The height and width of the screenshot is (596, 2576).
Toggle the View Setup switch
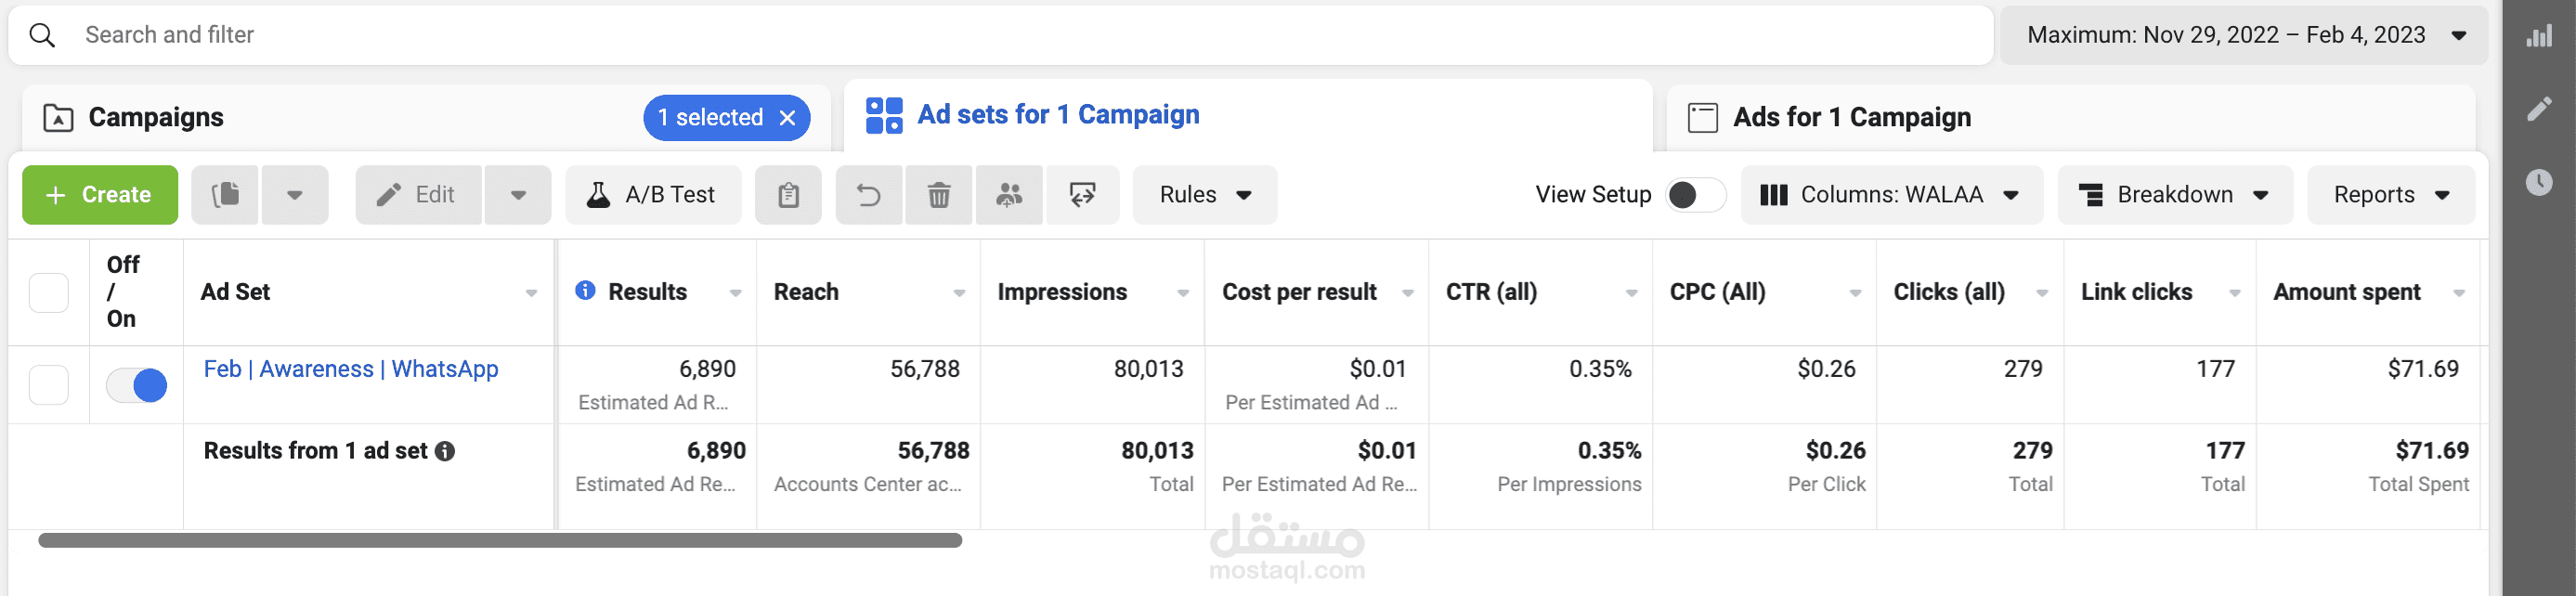pos(1695,195)
